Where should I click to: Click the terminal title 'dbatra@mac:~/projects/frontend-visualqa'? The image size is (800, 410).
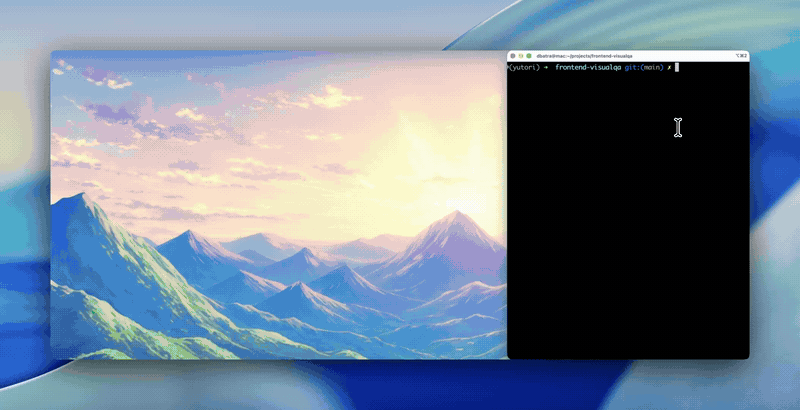pos(584,56)
